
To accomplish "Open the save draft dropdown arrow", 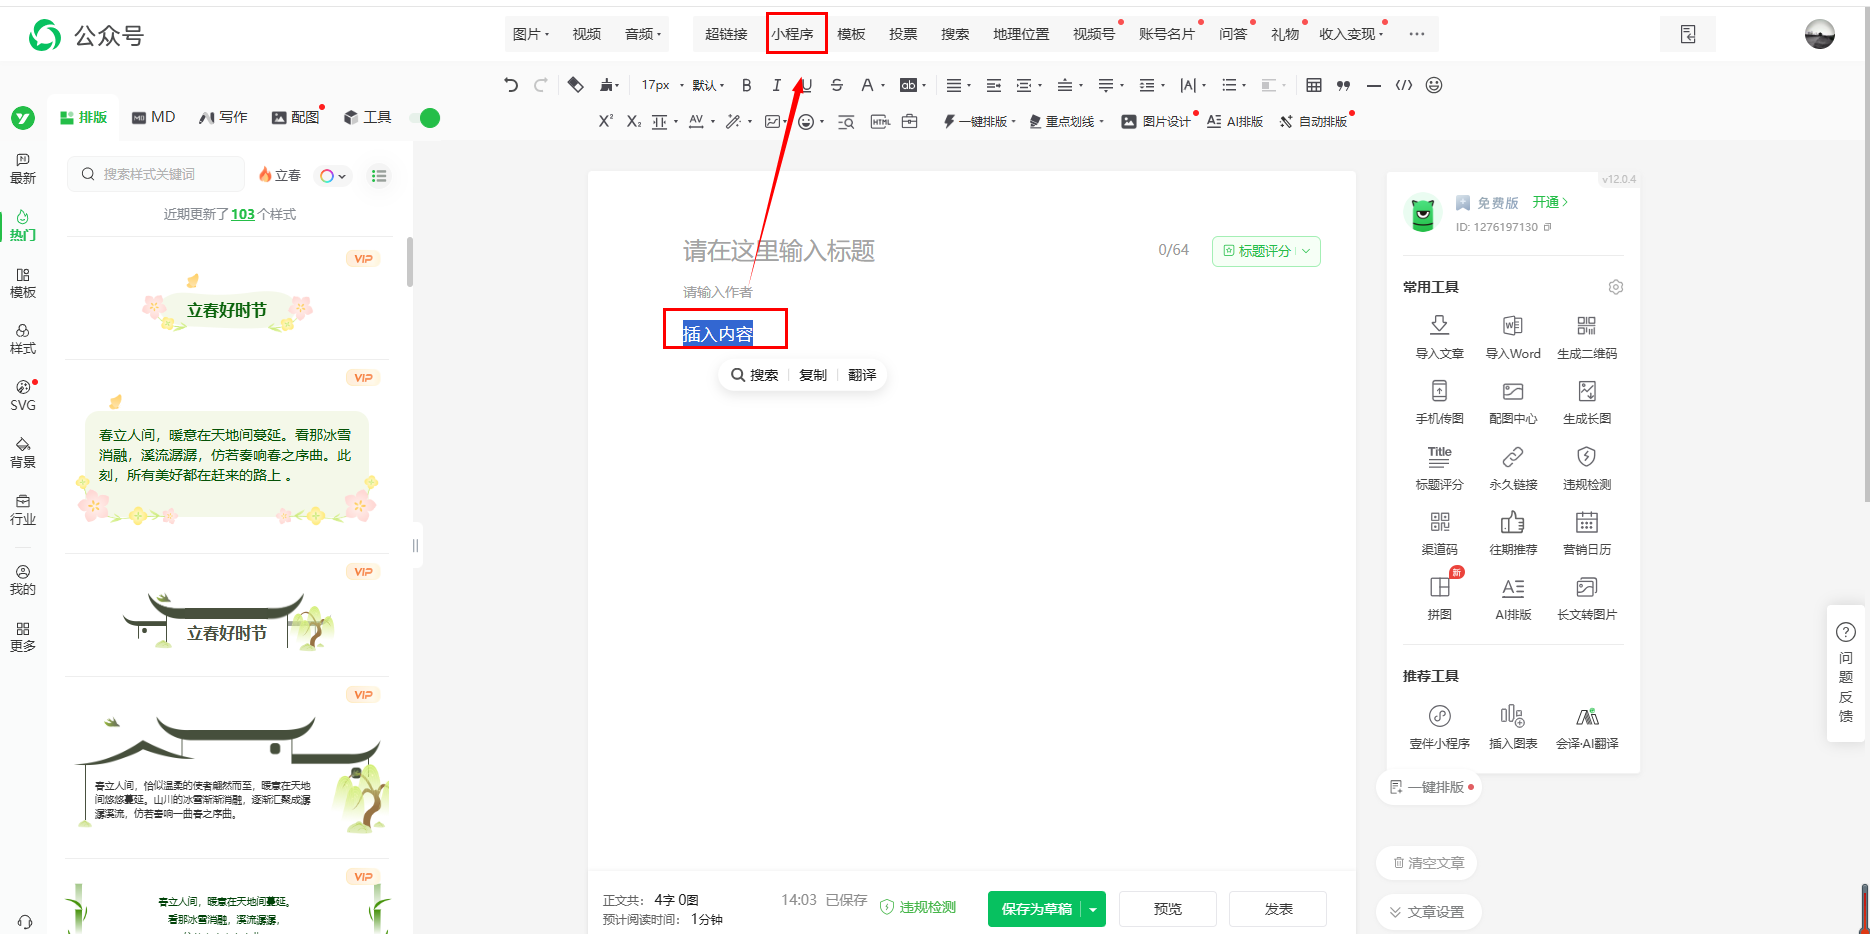I will (x=1094, y=909).
